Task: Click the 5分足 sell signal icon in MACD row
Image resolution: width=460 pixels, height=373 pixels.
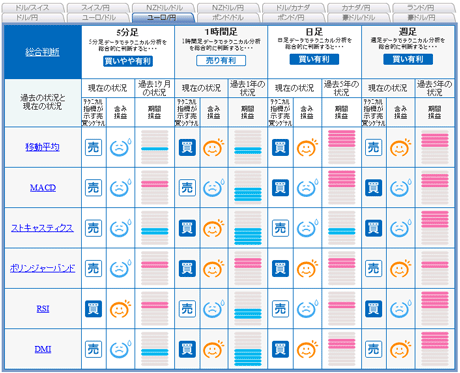Action: [x=93, y=188]
